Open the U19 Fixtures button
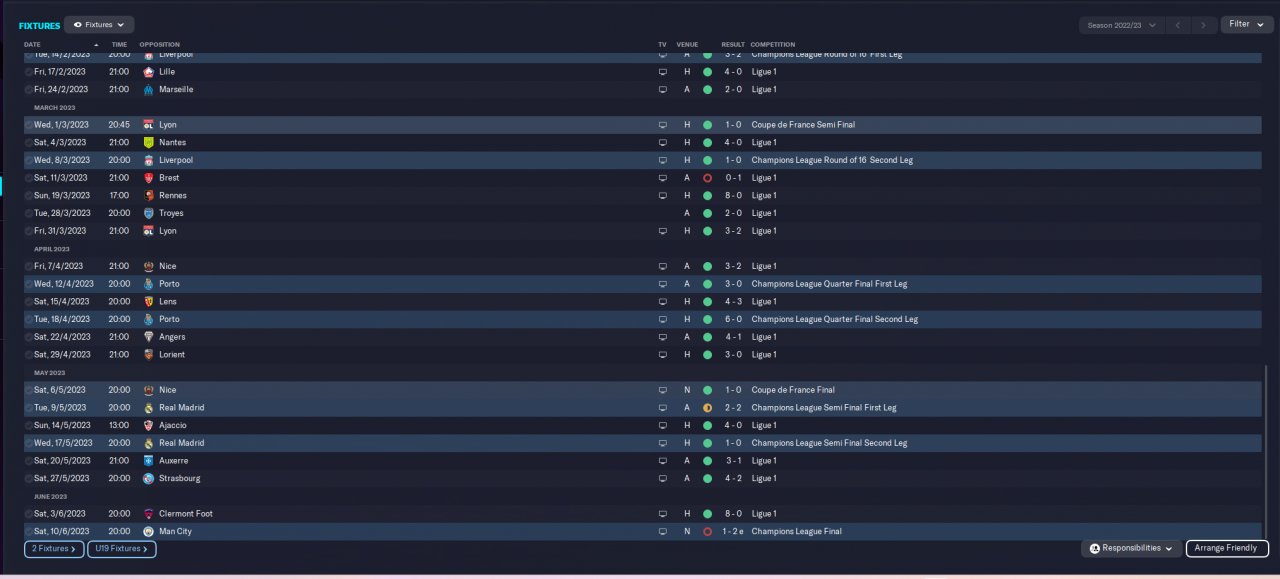 click(x=122, y=549)
